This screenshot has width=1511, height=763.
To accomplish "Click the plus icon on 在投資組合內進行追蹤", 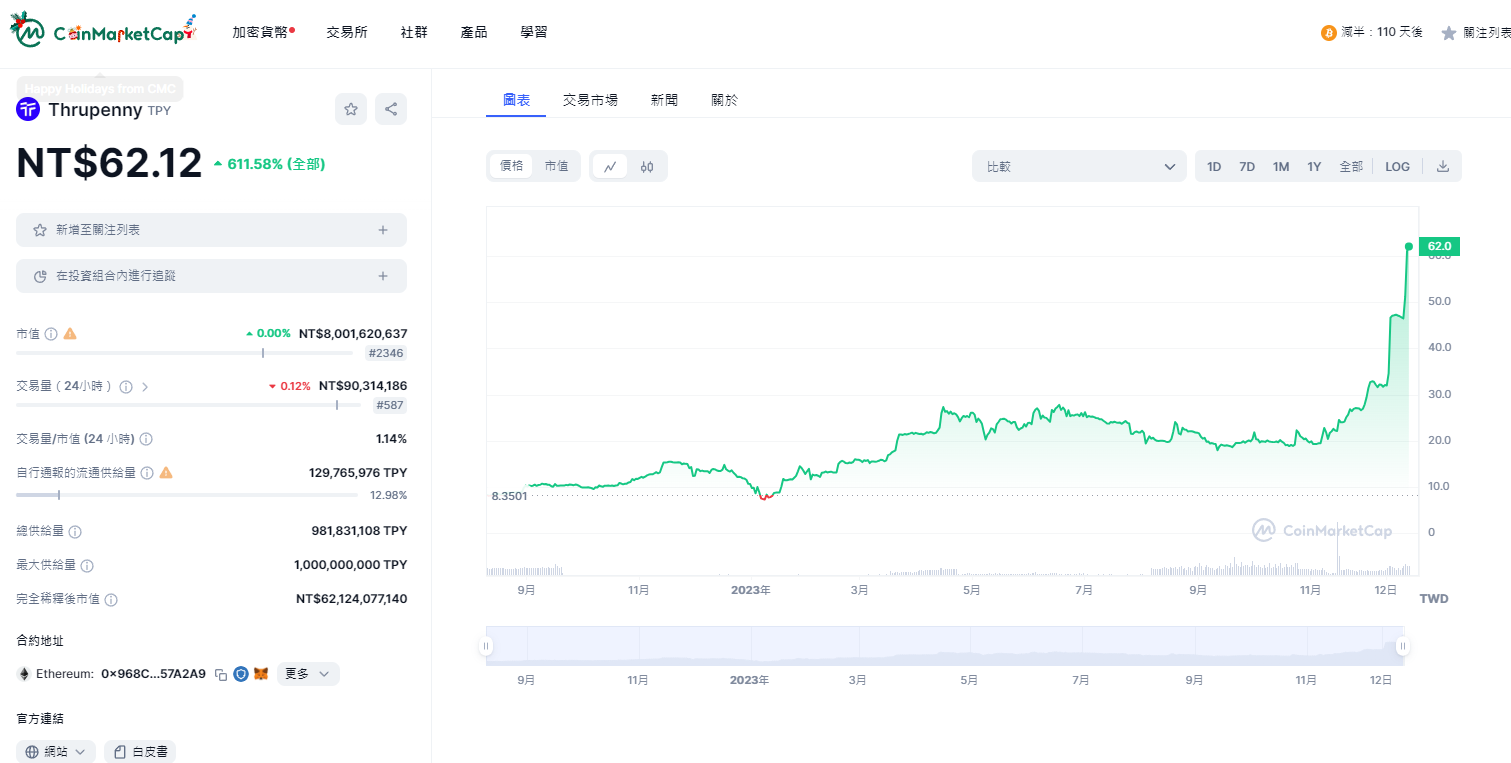I will (382, 276).
